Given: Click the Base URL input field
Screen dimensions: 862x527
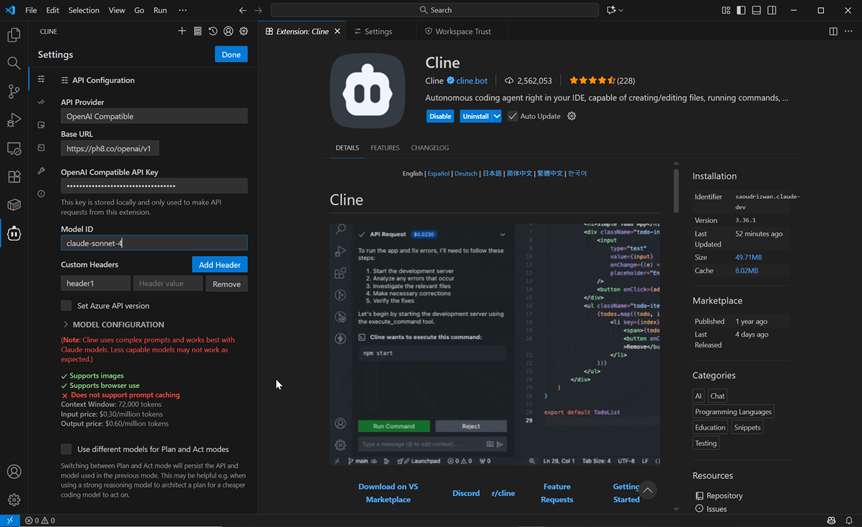Looking at the screenshot, I should 110,148.
